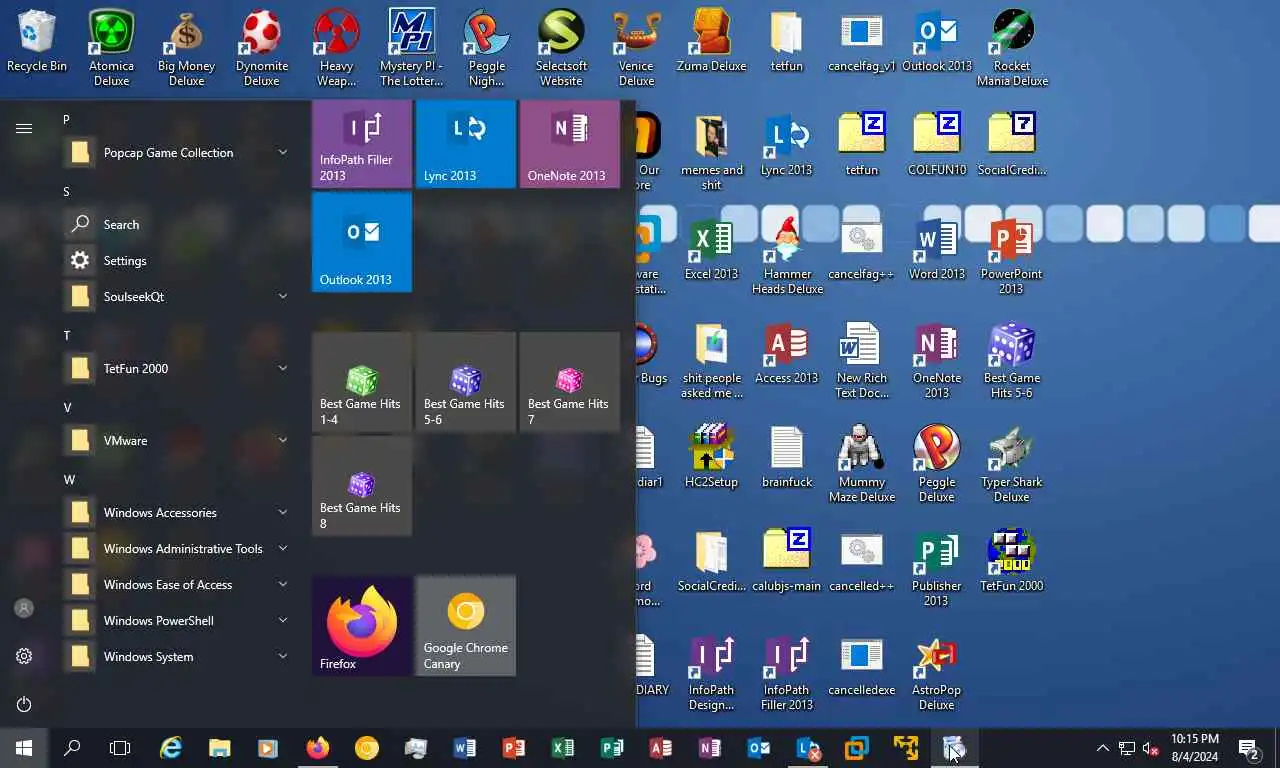Screen dimensions: 1280x768
Task: Launch Rocket Mania Deluxe desktop icon
Action: [1012, 48]
